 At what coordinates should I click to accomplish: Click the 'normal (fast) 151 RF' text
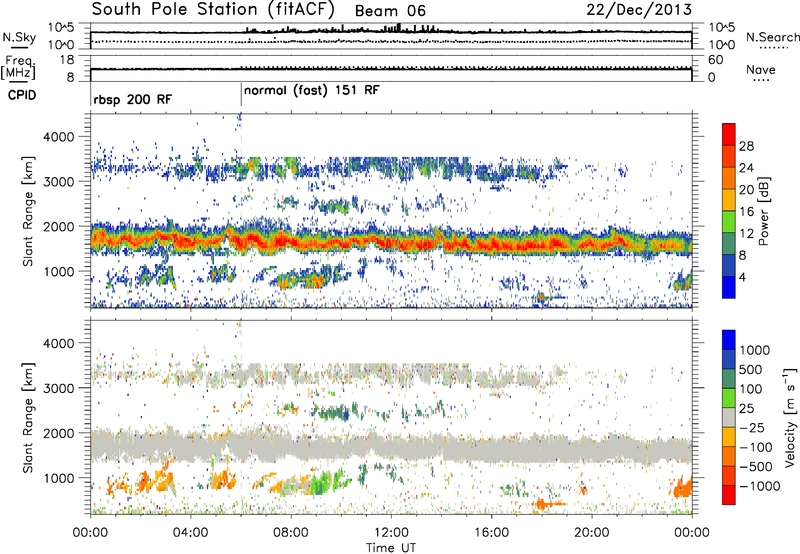[312, 91]
